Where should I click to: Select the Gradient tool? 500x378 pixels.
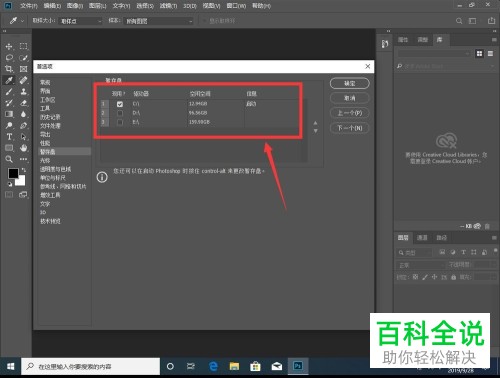(9, 114)
